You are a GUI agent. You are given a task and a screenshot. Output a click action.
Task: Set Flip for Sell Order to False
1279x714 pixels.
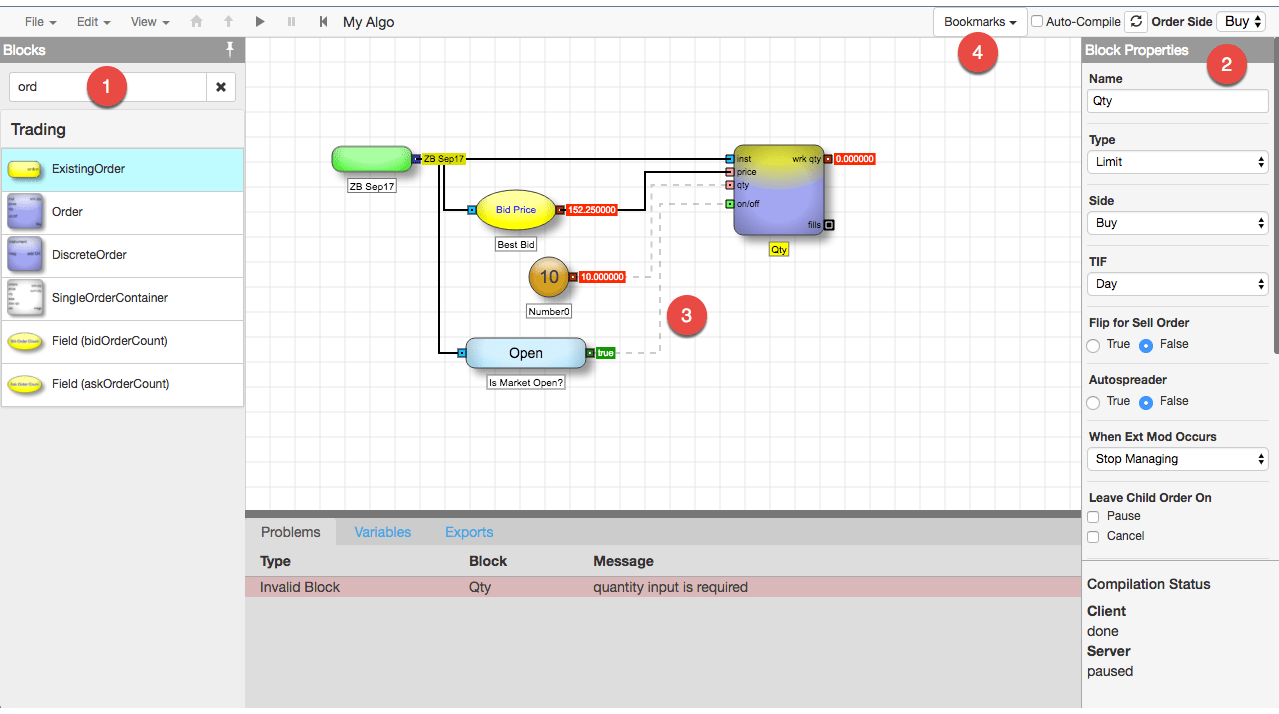pyautogui.click(x=1146, y=344)
